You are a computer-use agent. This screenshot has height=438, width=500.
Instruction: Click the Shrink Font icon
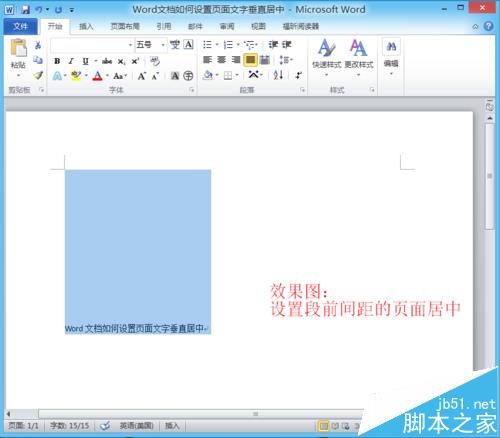pos(155,76)
